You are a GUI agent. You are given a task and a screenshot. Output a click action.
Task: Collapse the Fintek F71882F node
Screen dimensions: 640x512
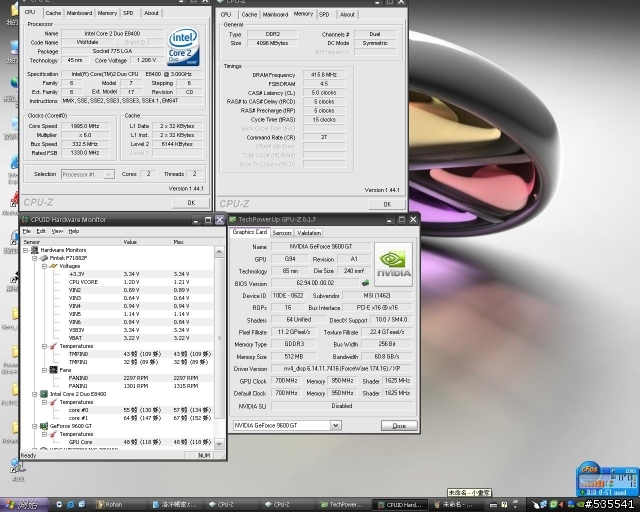click(x=35, y=258)
